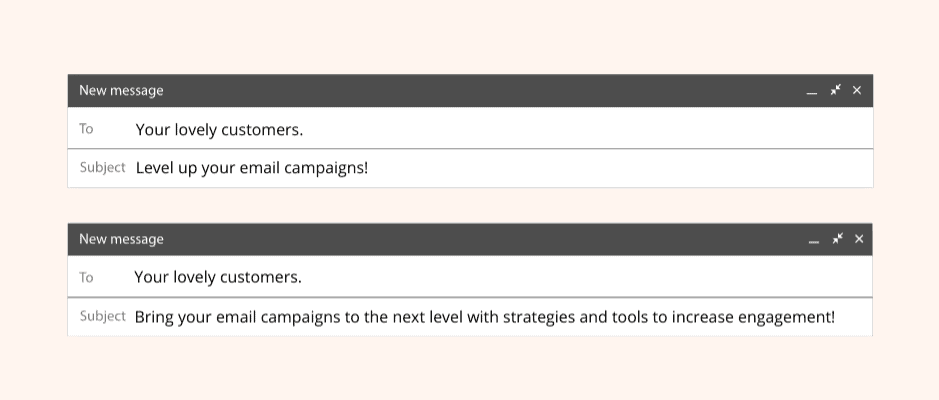Click empty space in top subject field

pos(617,168)
